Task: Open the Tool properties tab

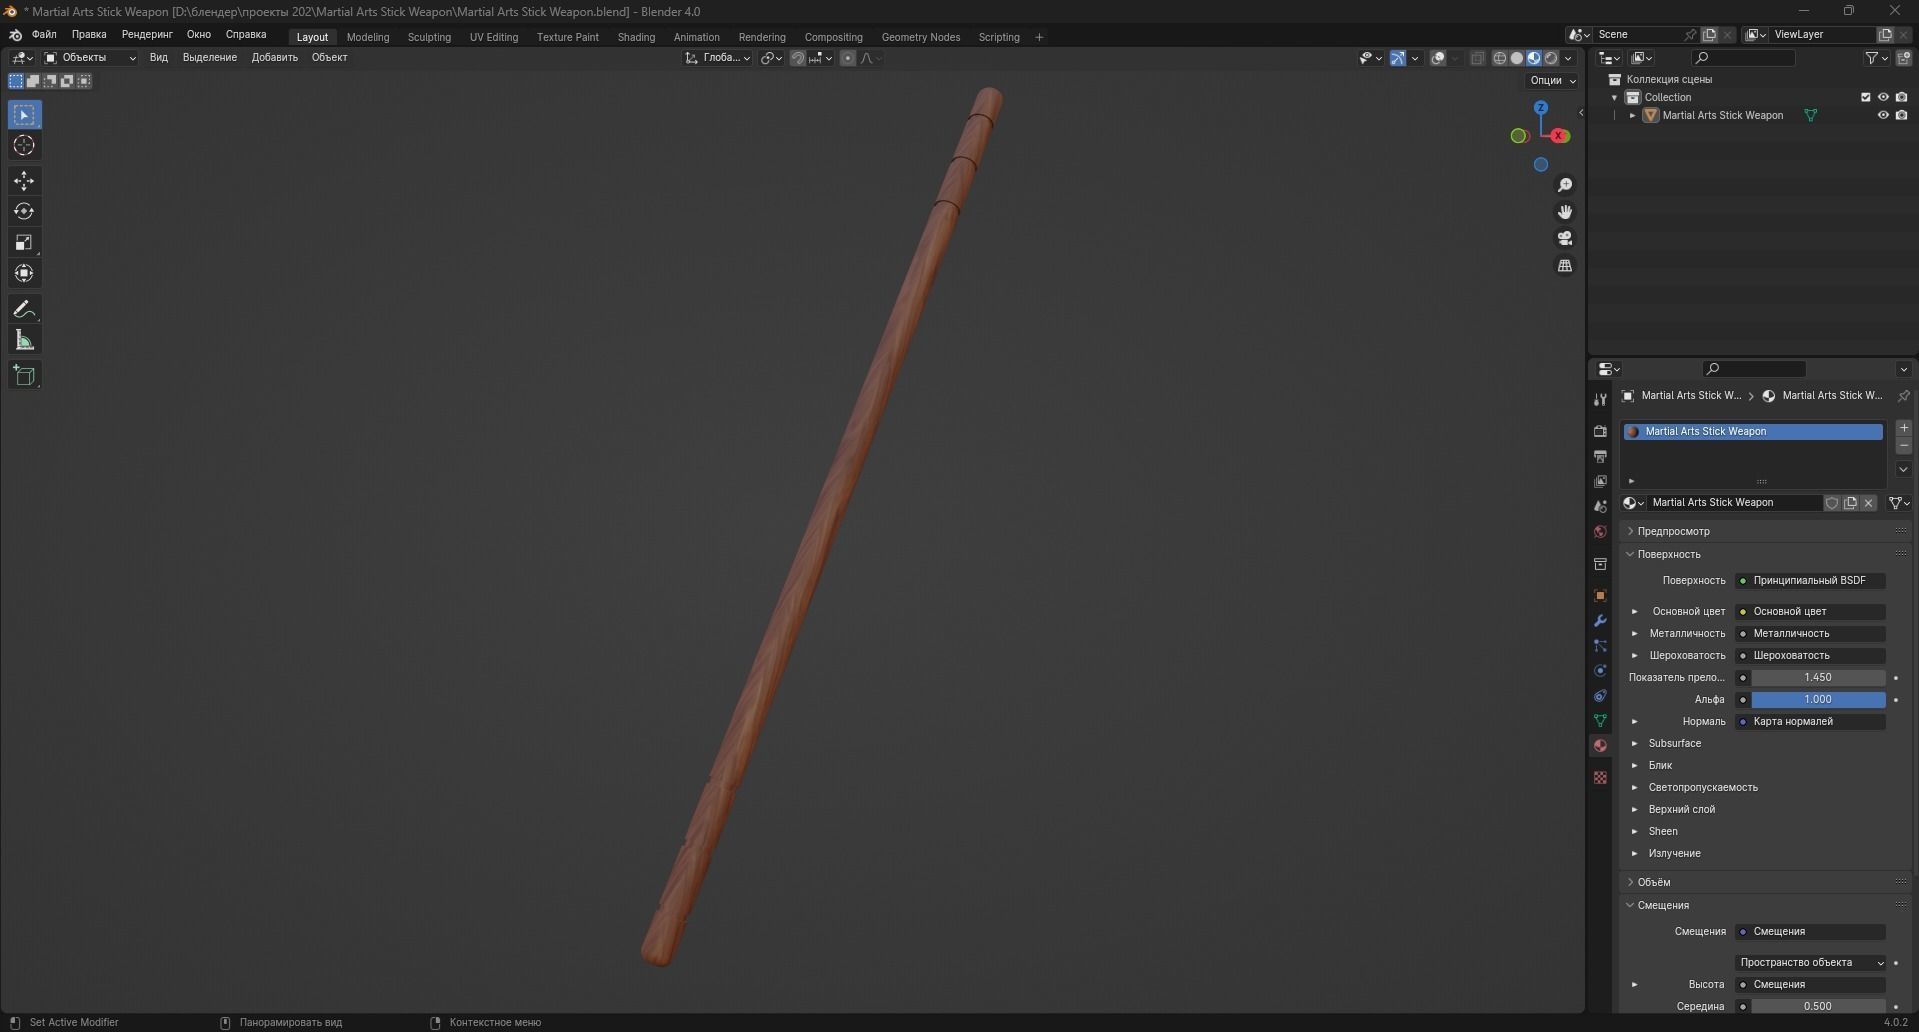Action: (1600, 400)
